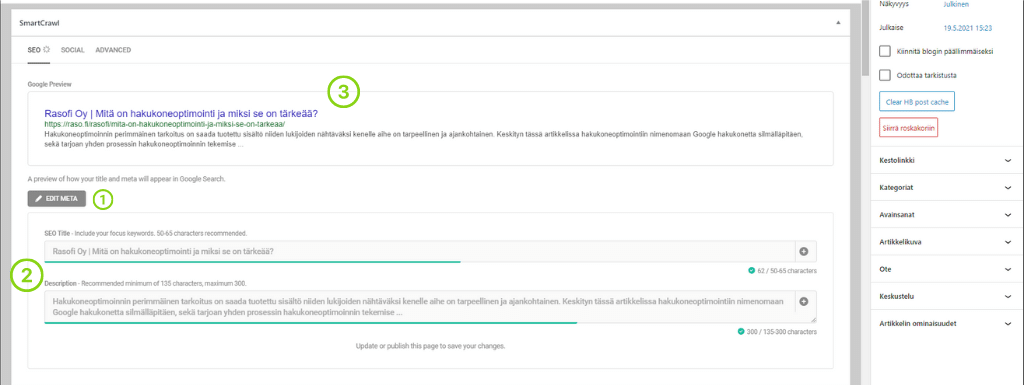Click the SEO Title green check icon
Screen dimensions: 1024x385
752,270
